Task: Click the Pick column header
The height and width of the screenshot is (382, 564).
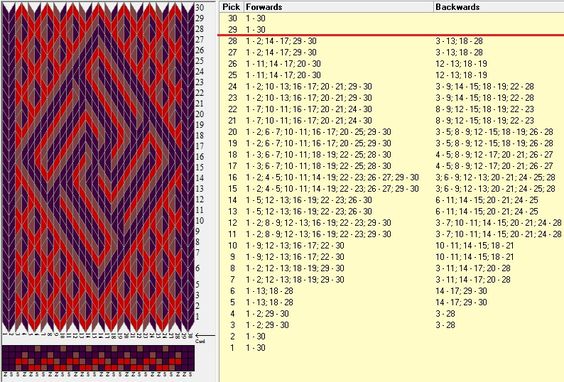Action: pyautogui.click(x=231, y=7)
